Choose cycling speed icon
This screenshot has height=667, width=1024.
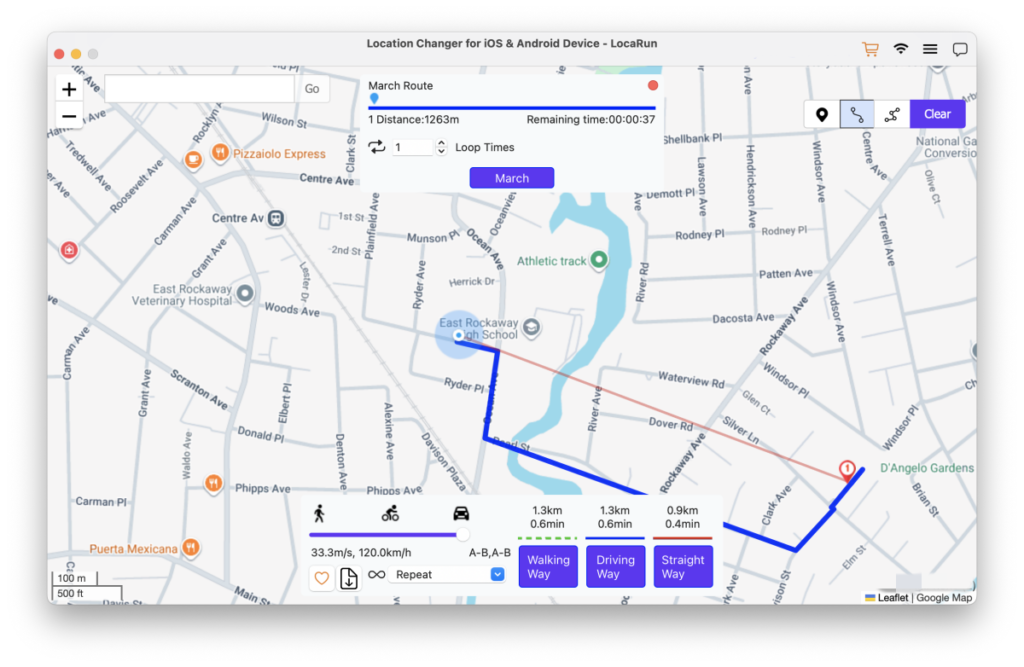[x=390, y=513]
